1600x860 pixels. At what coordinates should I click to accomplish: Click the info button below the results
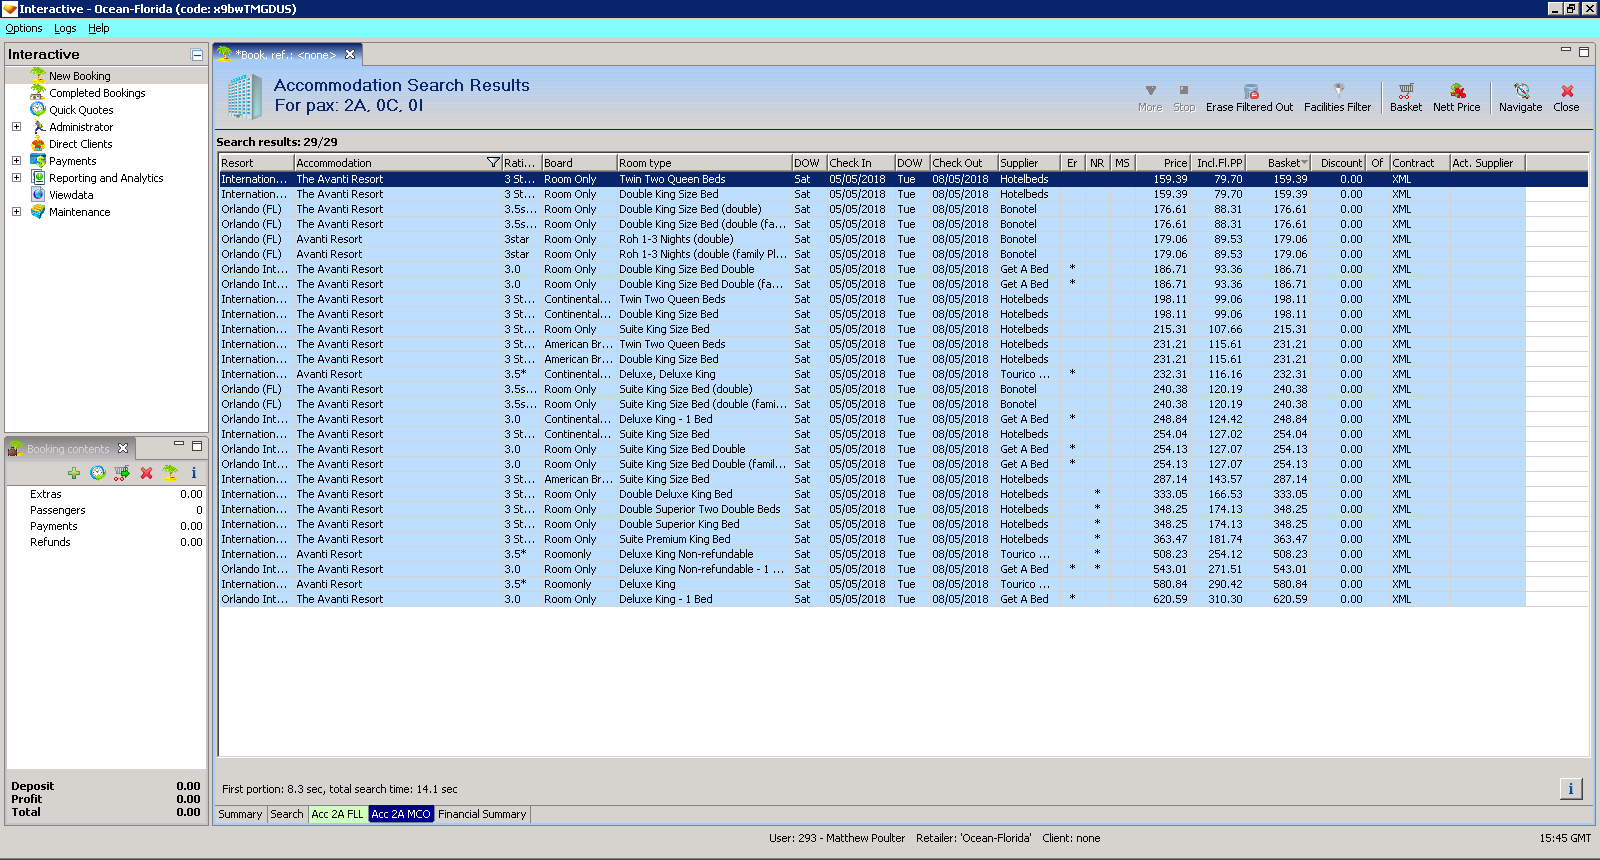pos(1571,789)
